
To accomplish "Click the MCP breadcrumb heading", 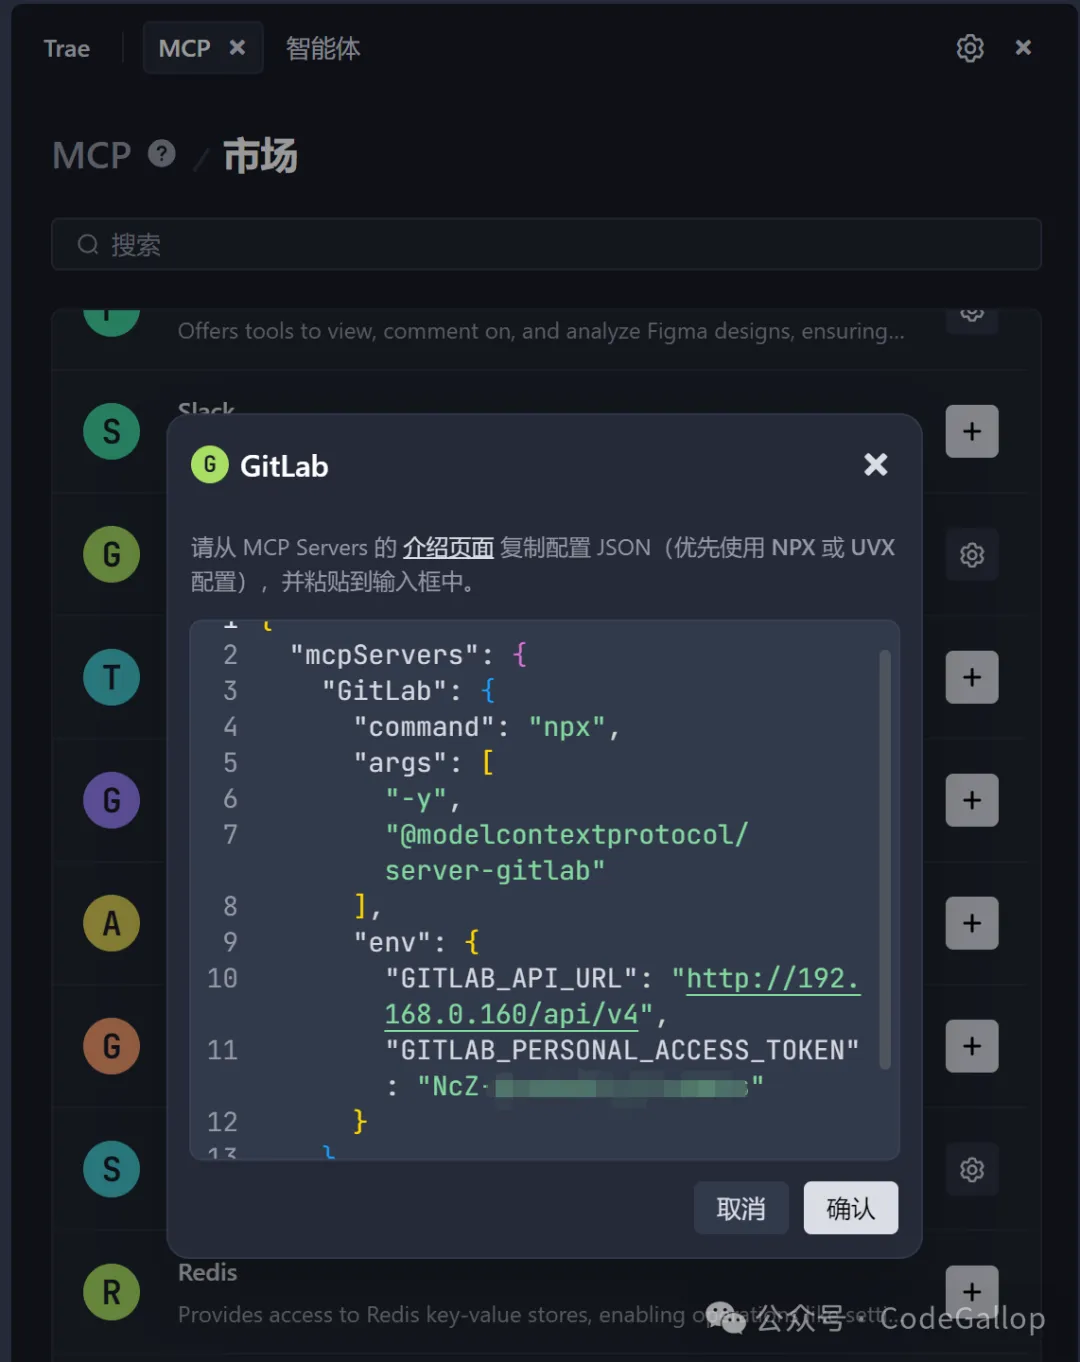I will [x=92, y=155].
